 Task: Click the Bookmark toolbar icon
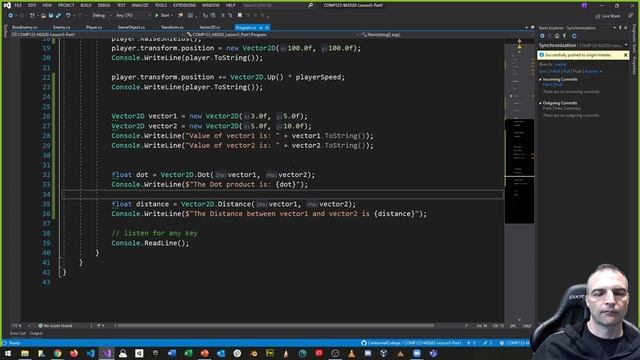pos(240,16)
